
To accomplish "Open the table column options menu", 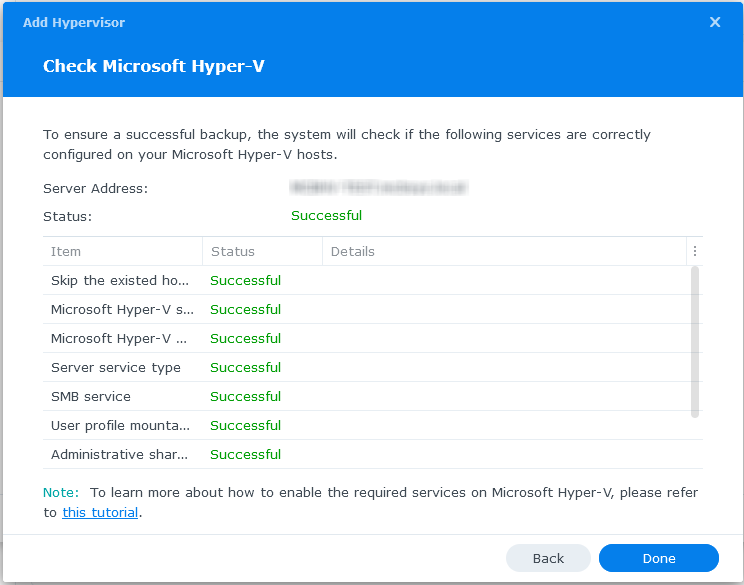I will pos(695,251).
